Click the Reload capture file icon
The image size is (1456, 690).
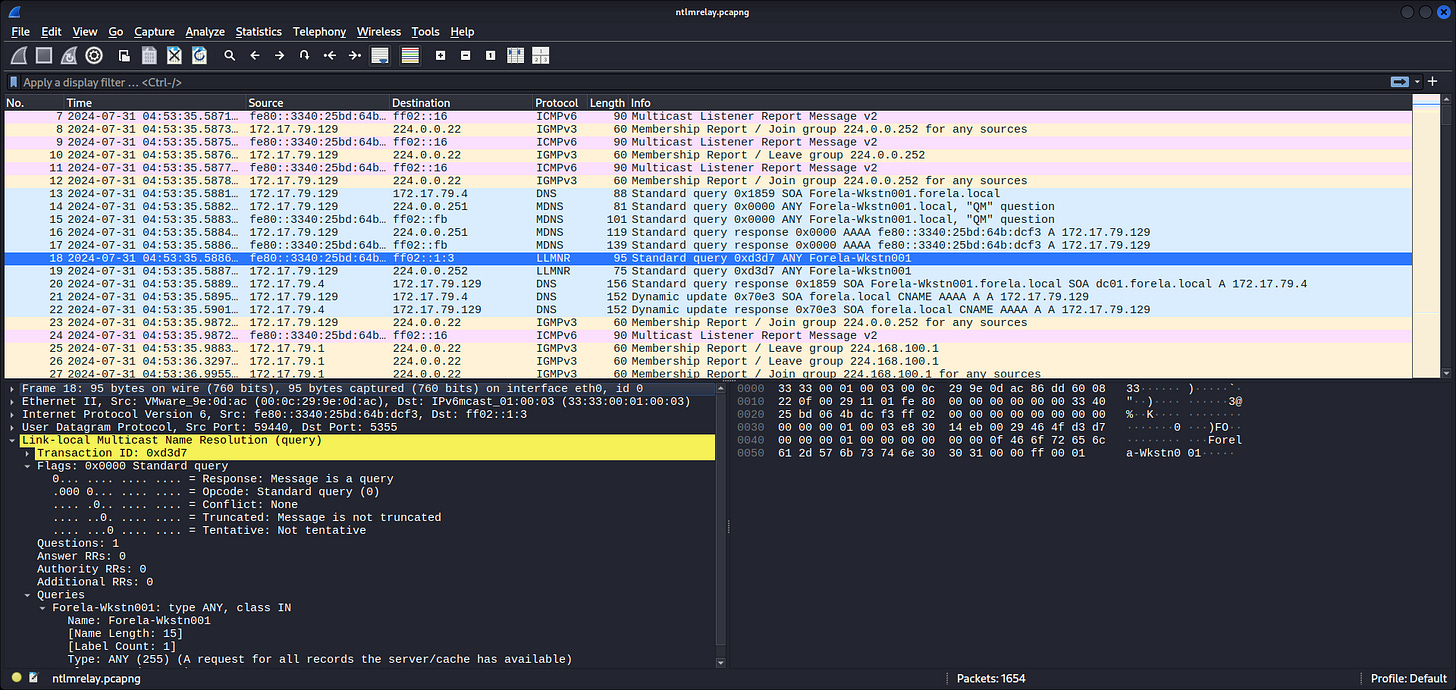click(200, 55)
